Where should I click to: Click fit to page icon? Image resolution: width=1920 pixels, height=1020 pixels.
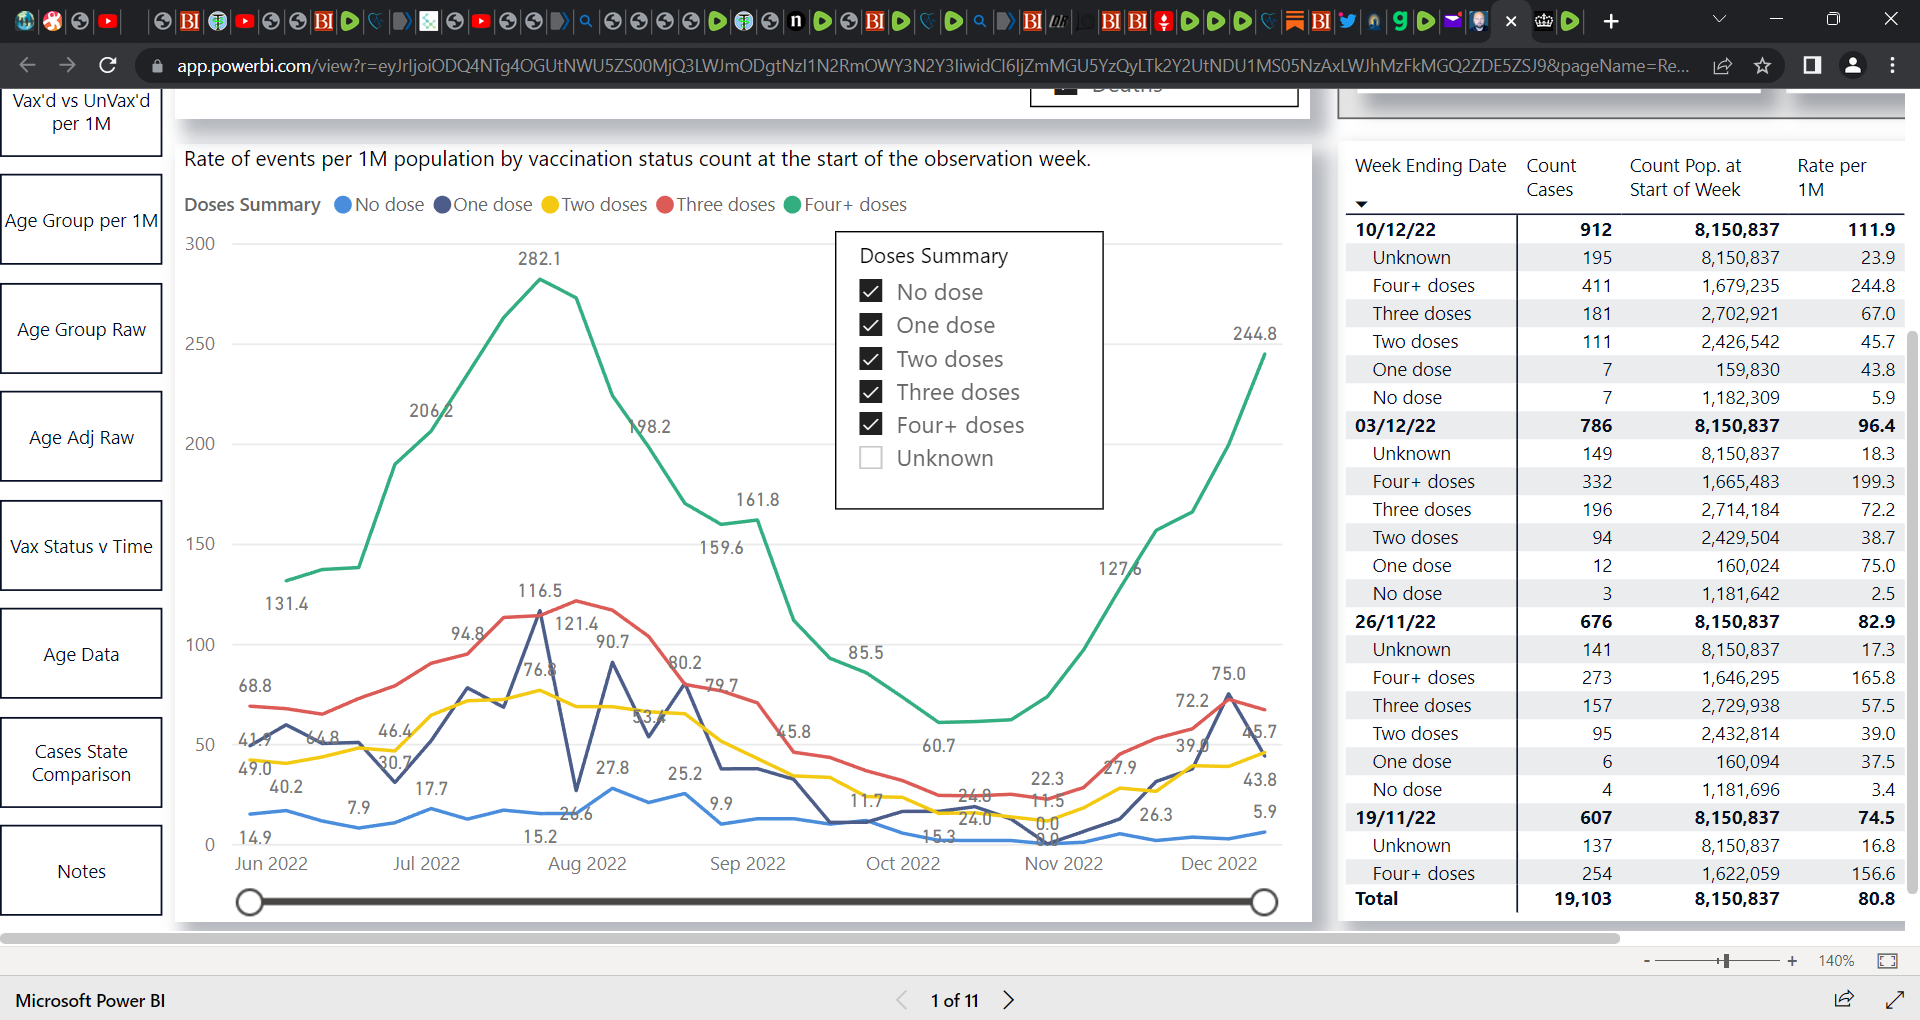(x=1887, y=961)
